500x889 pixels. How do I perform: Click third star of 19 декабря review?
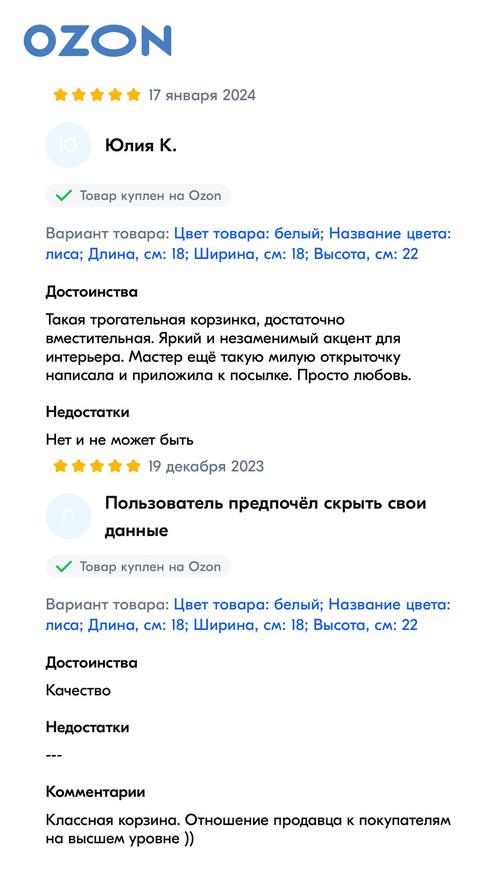(97, 466)
